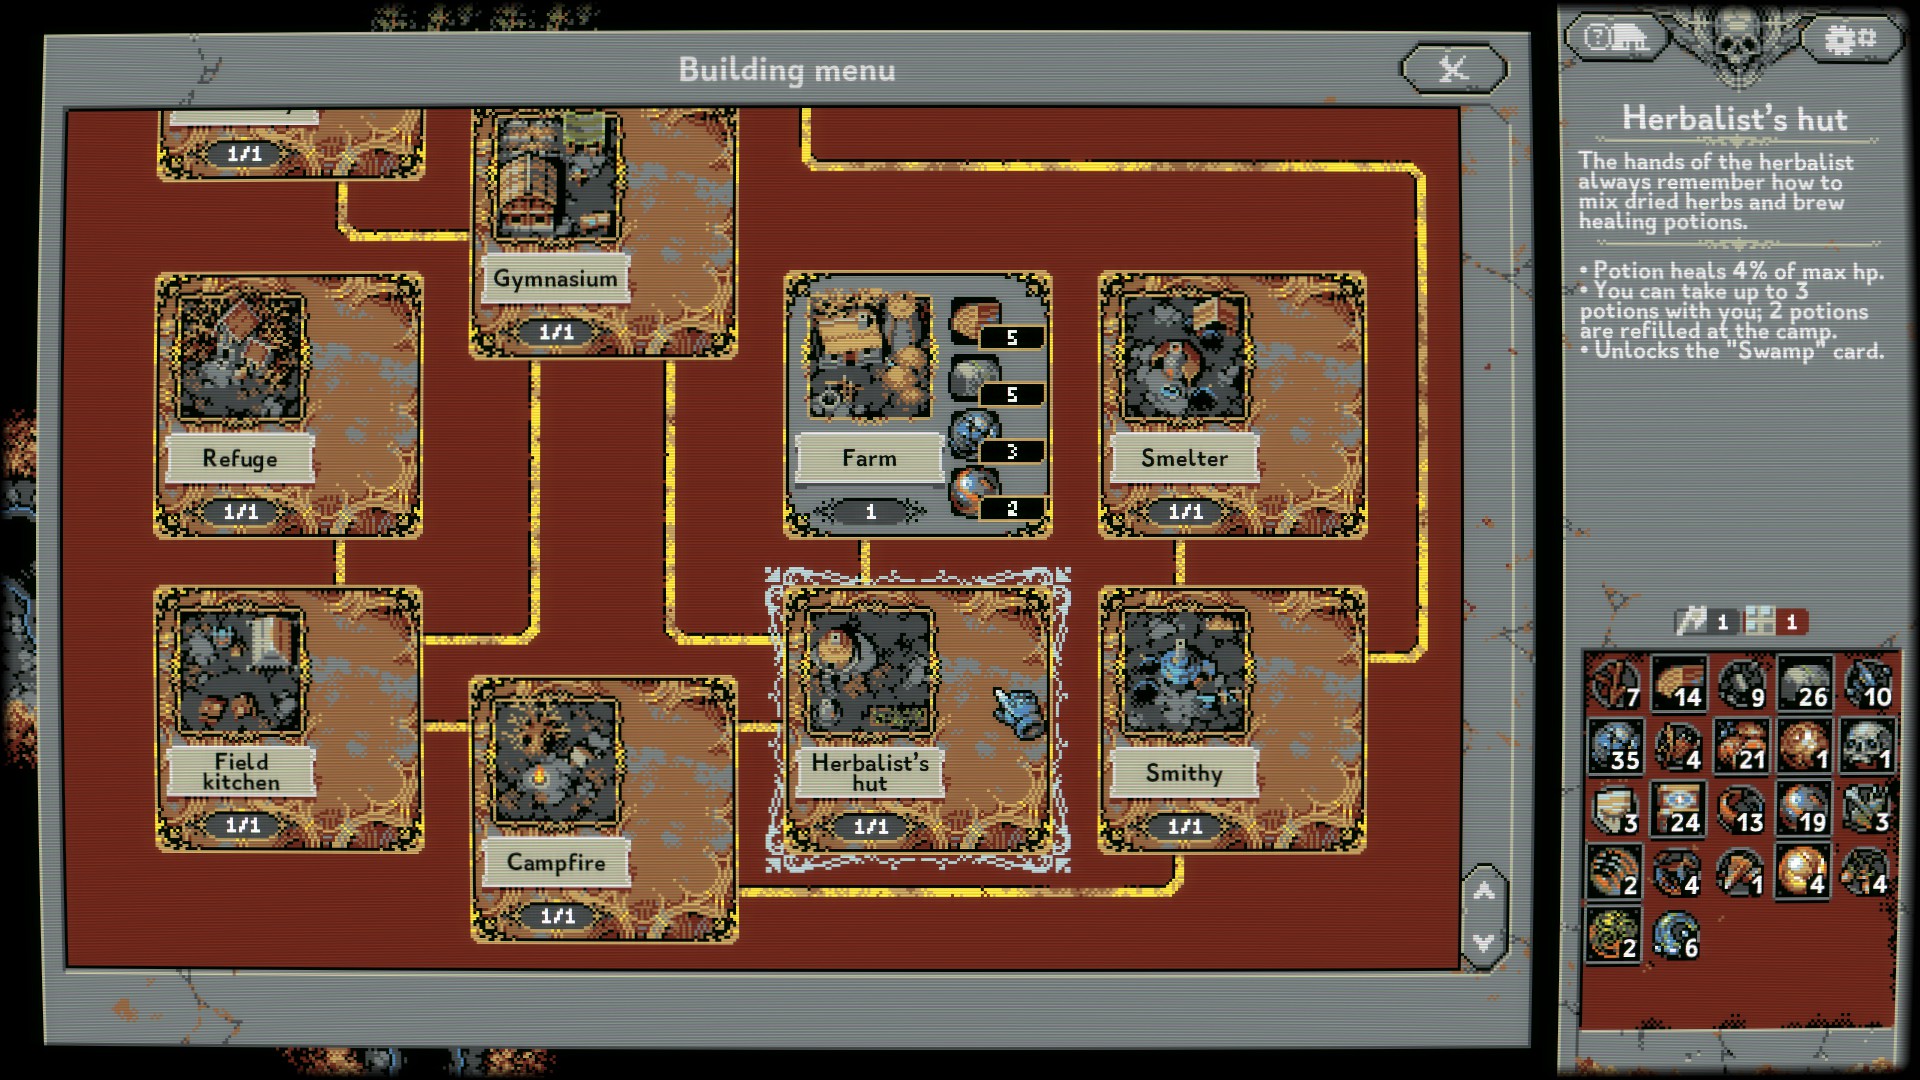Select the Farm building card

917,404
